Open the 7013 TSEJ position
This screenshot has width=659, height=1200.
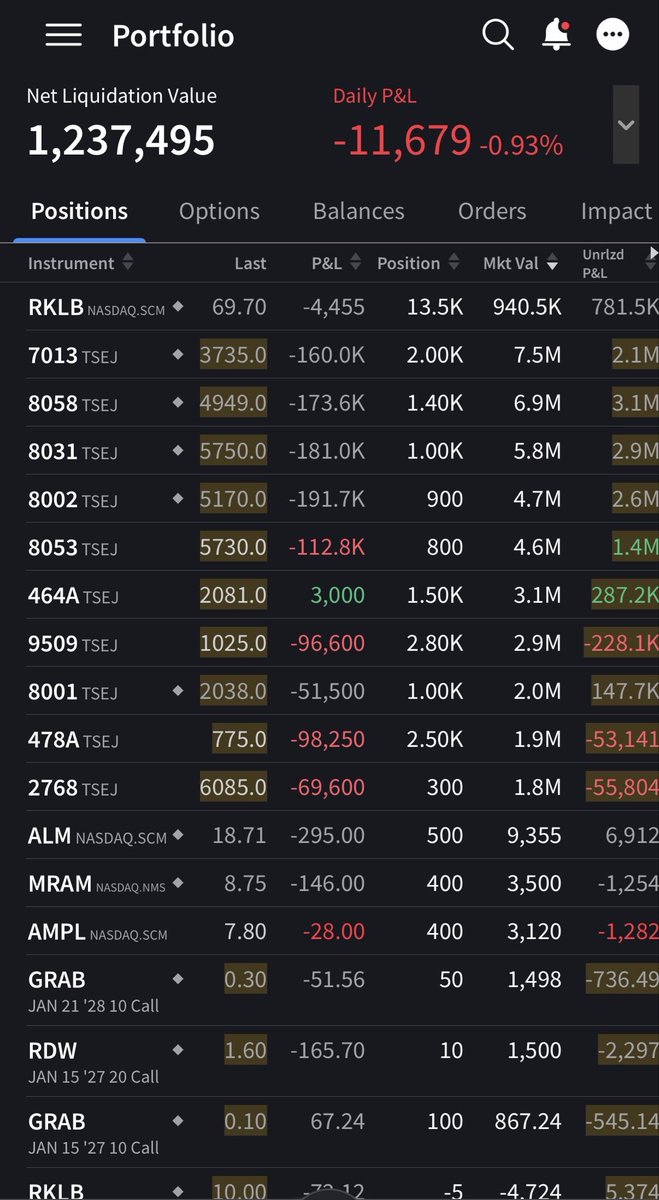329,355
